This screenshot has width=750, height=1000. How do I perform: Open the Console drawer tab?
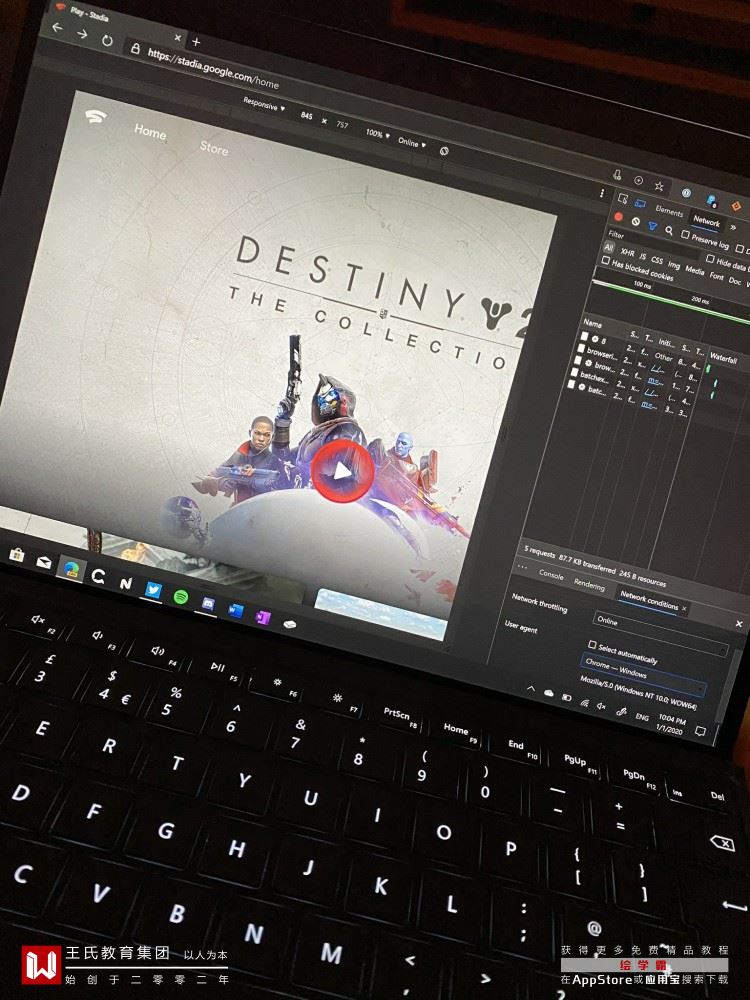pyautogui.click(x=551, y=575)
